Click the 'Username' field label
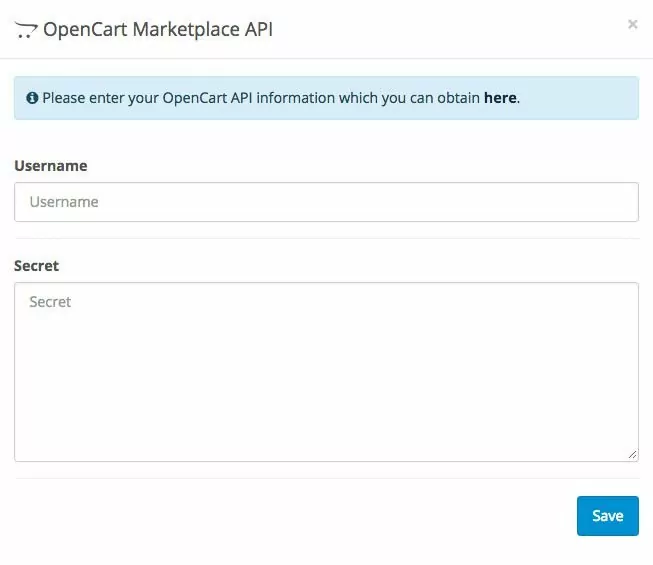Image resolution: width=653 pixels, height=565 pixels. pyautogui.click(x=51, y=166)
